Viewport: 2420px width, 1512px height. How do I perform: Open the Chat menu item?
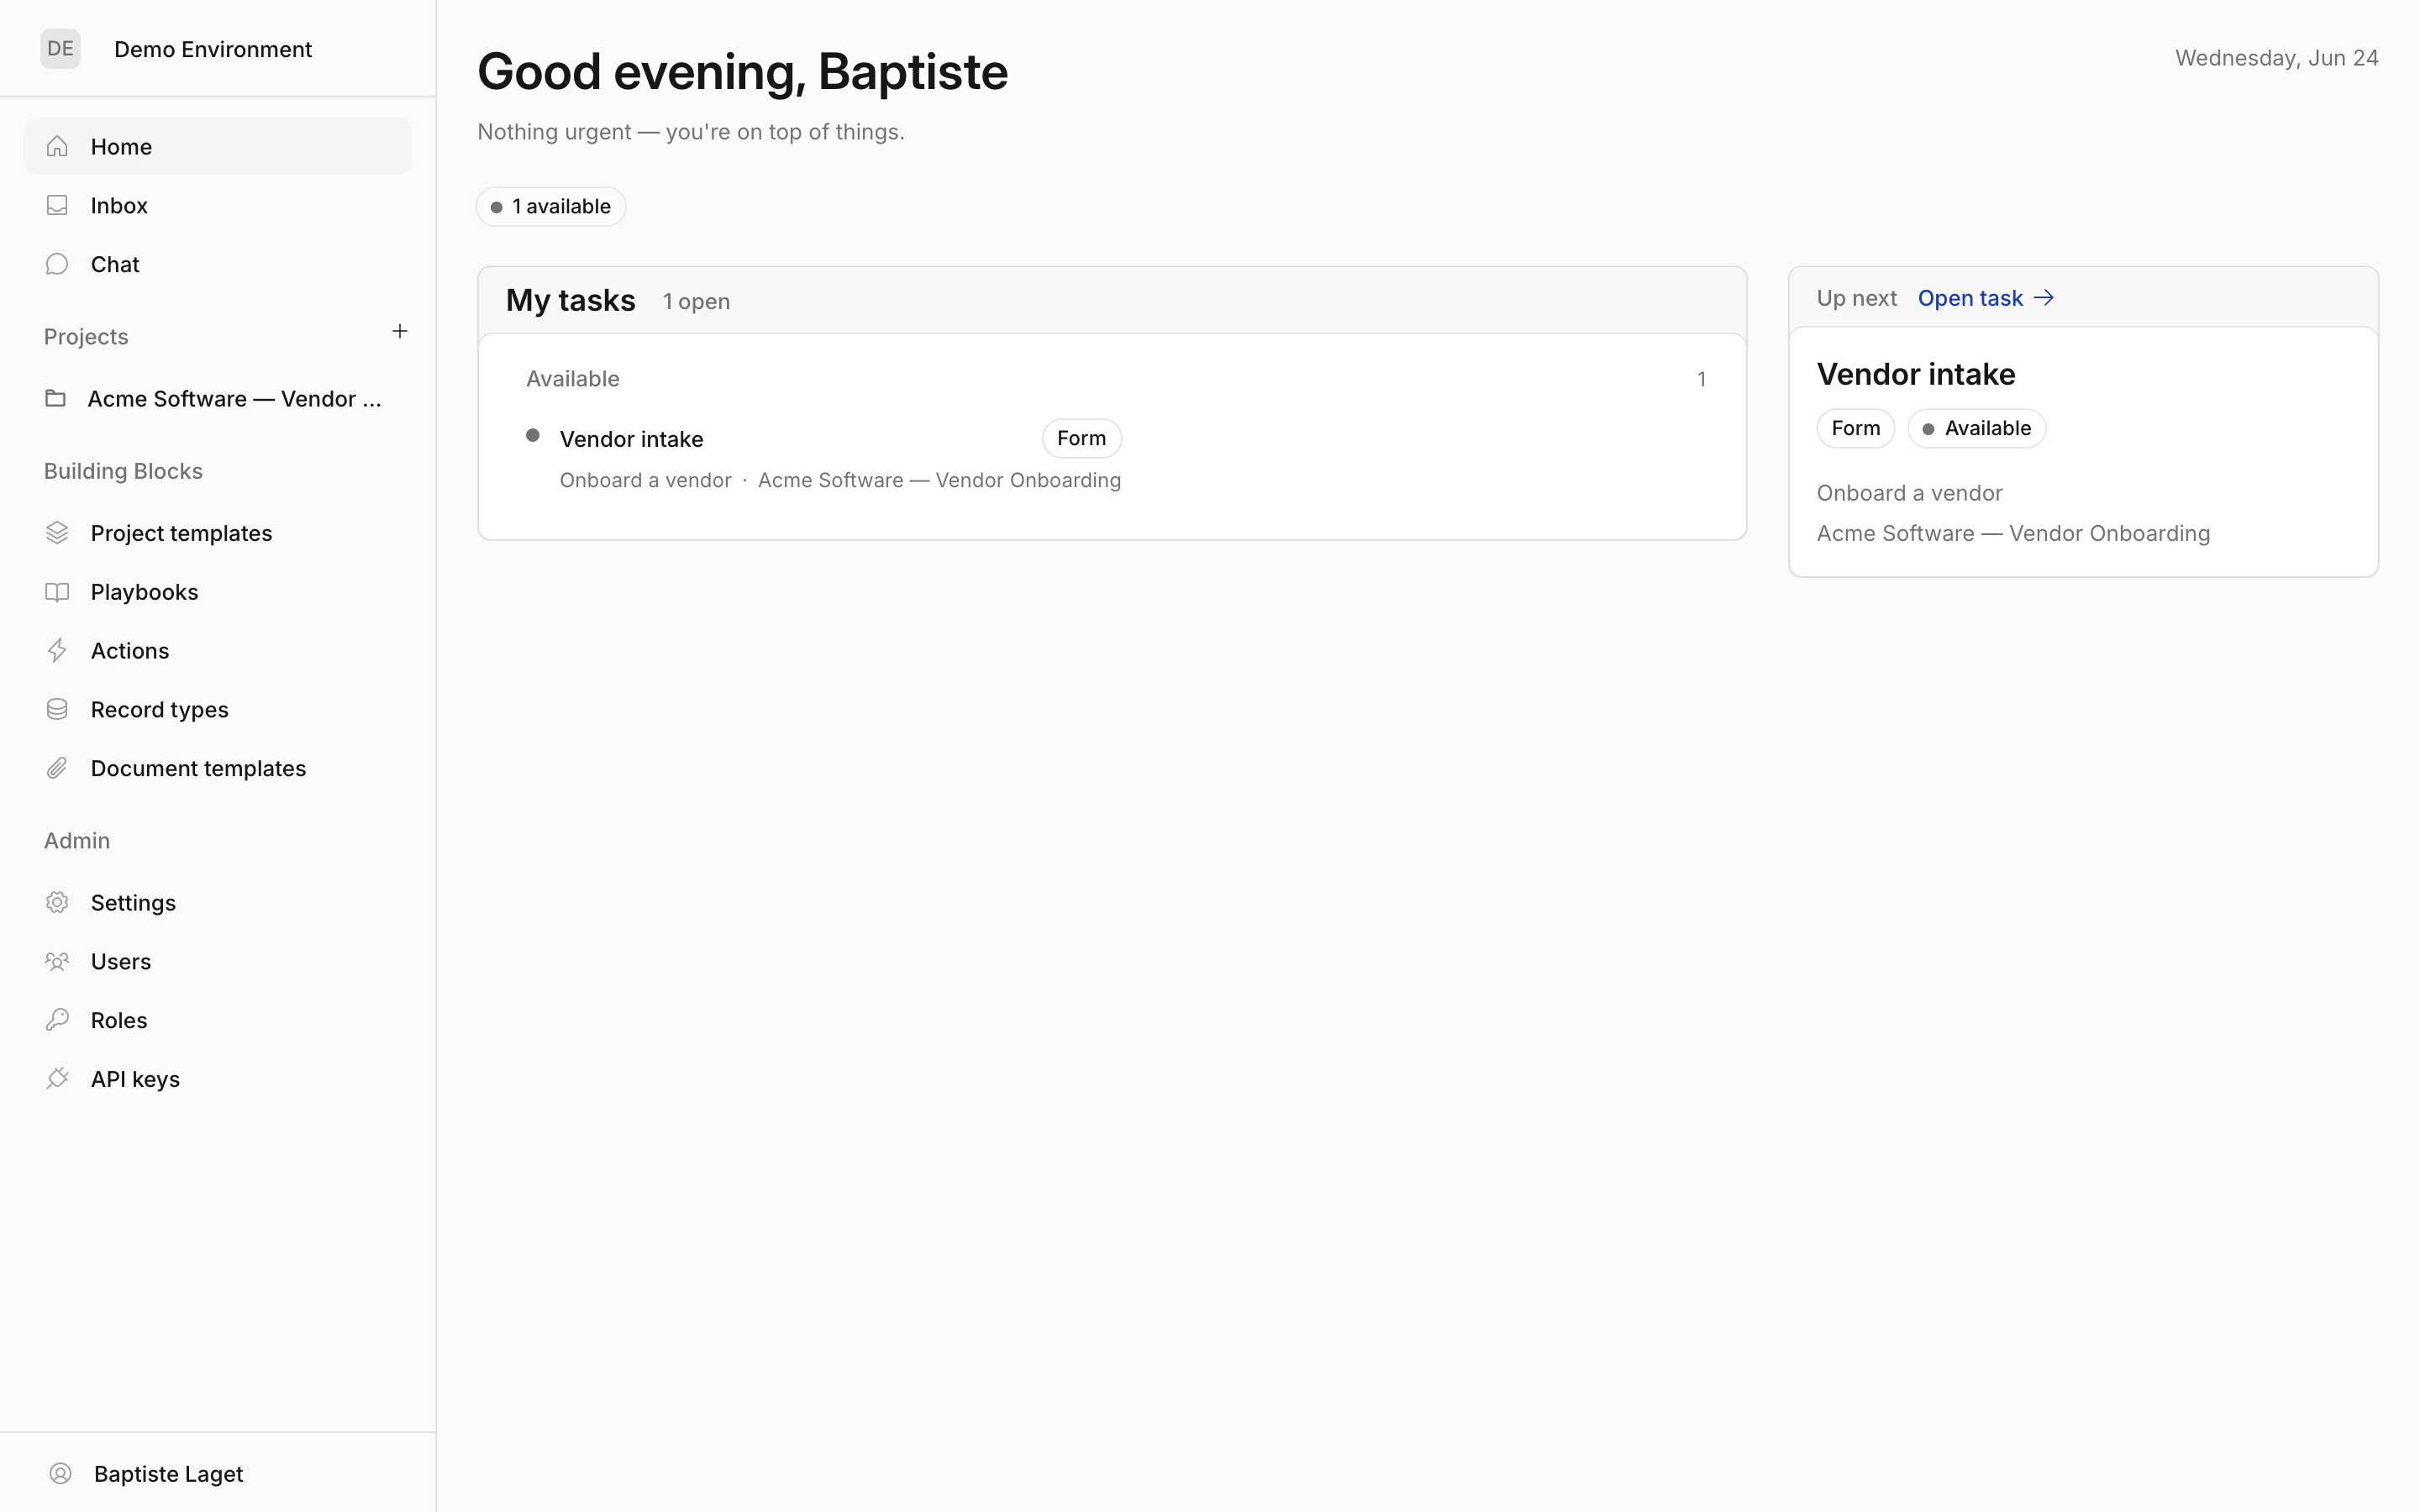[x=217, y=264]
